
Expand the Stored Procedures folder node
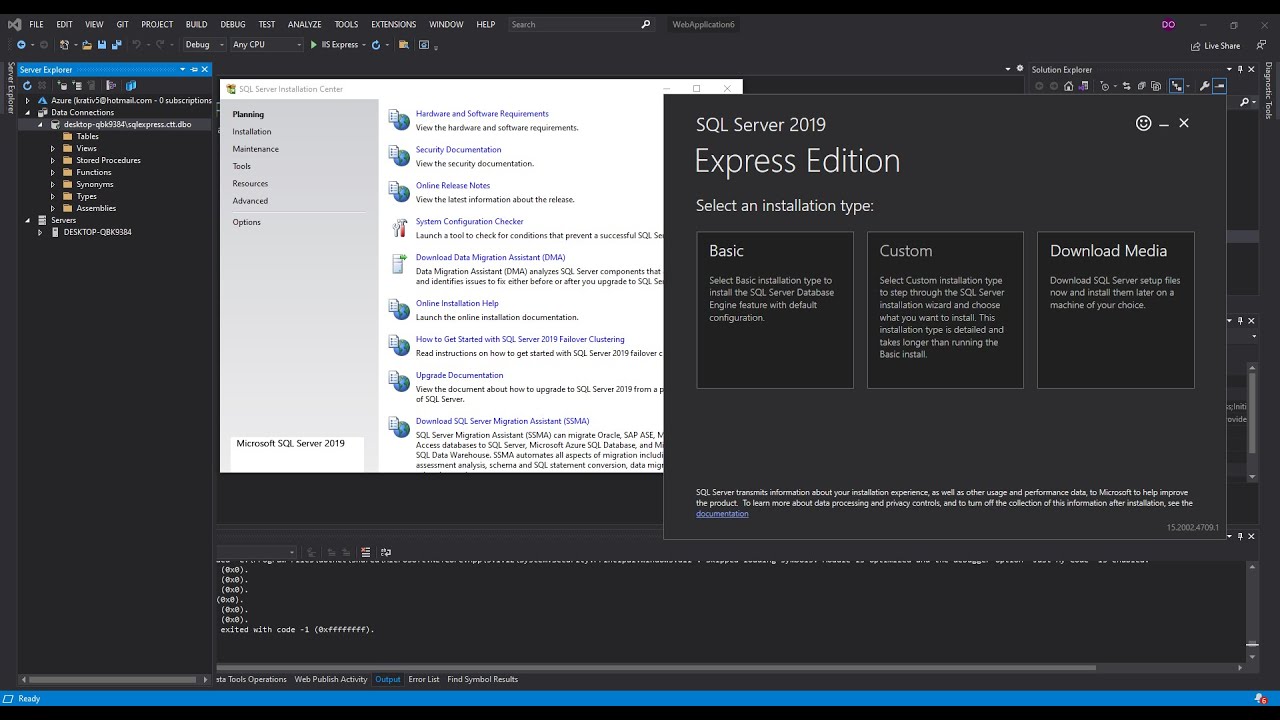53,160
